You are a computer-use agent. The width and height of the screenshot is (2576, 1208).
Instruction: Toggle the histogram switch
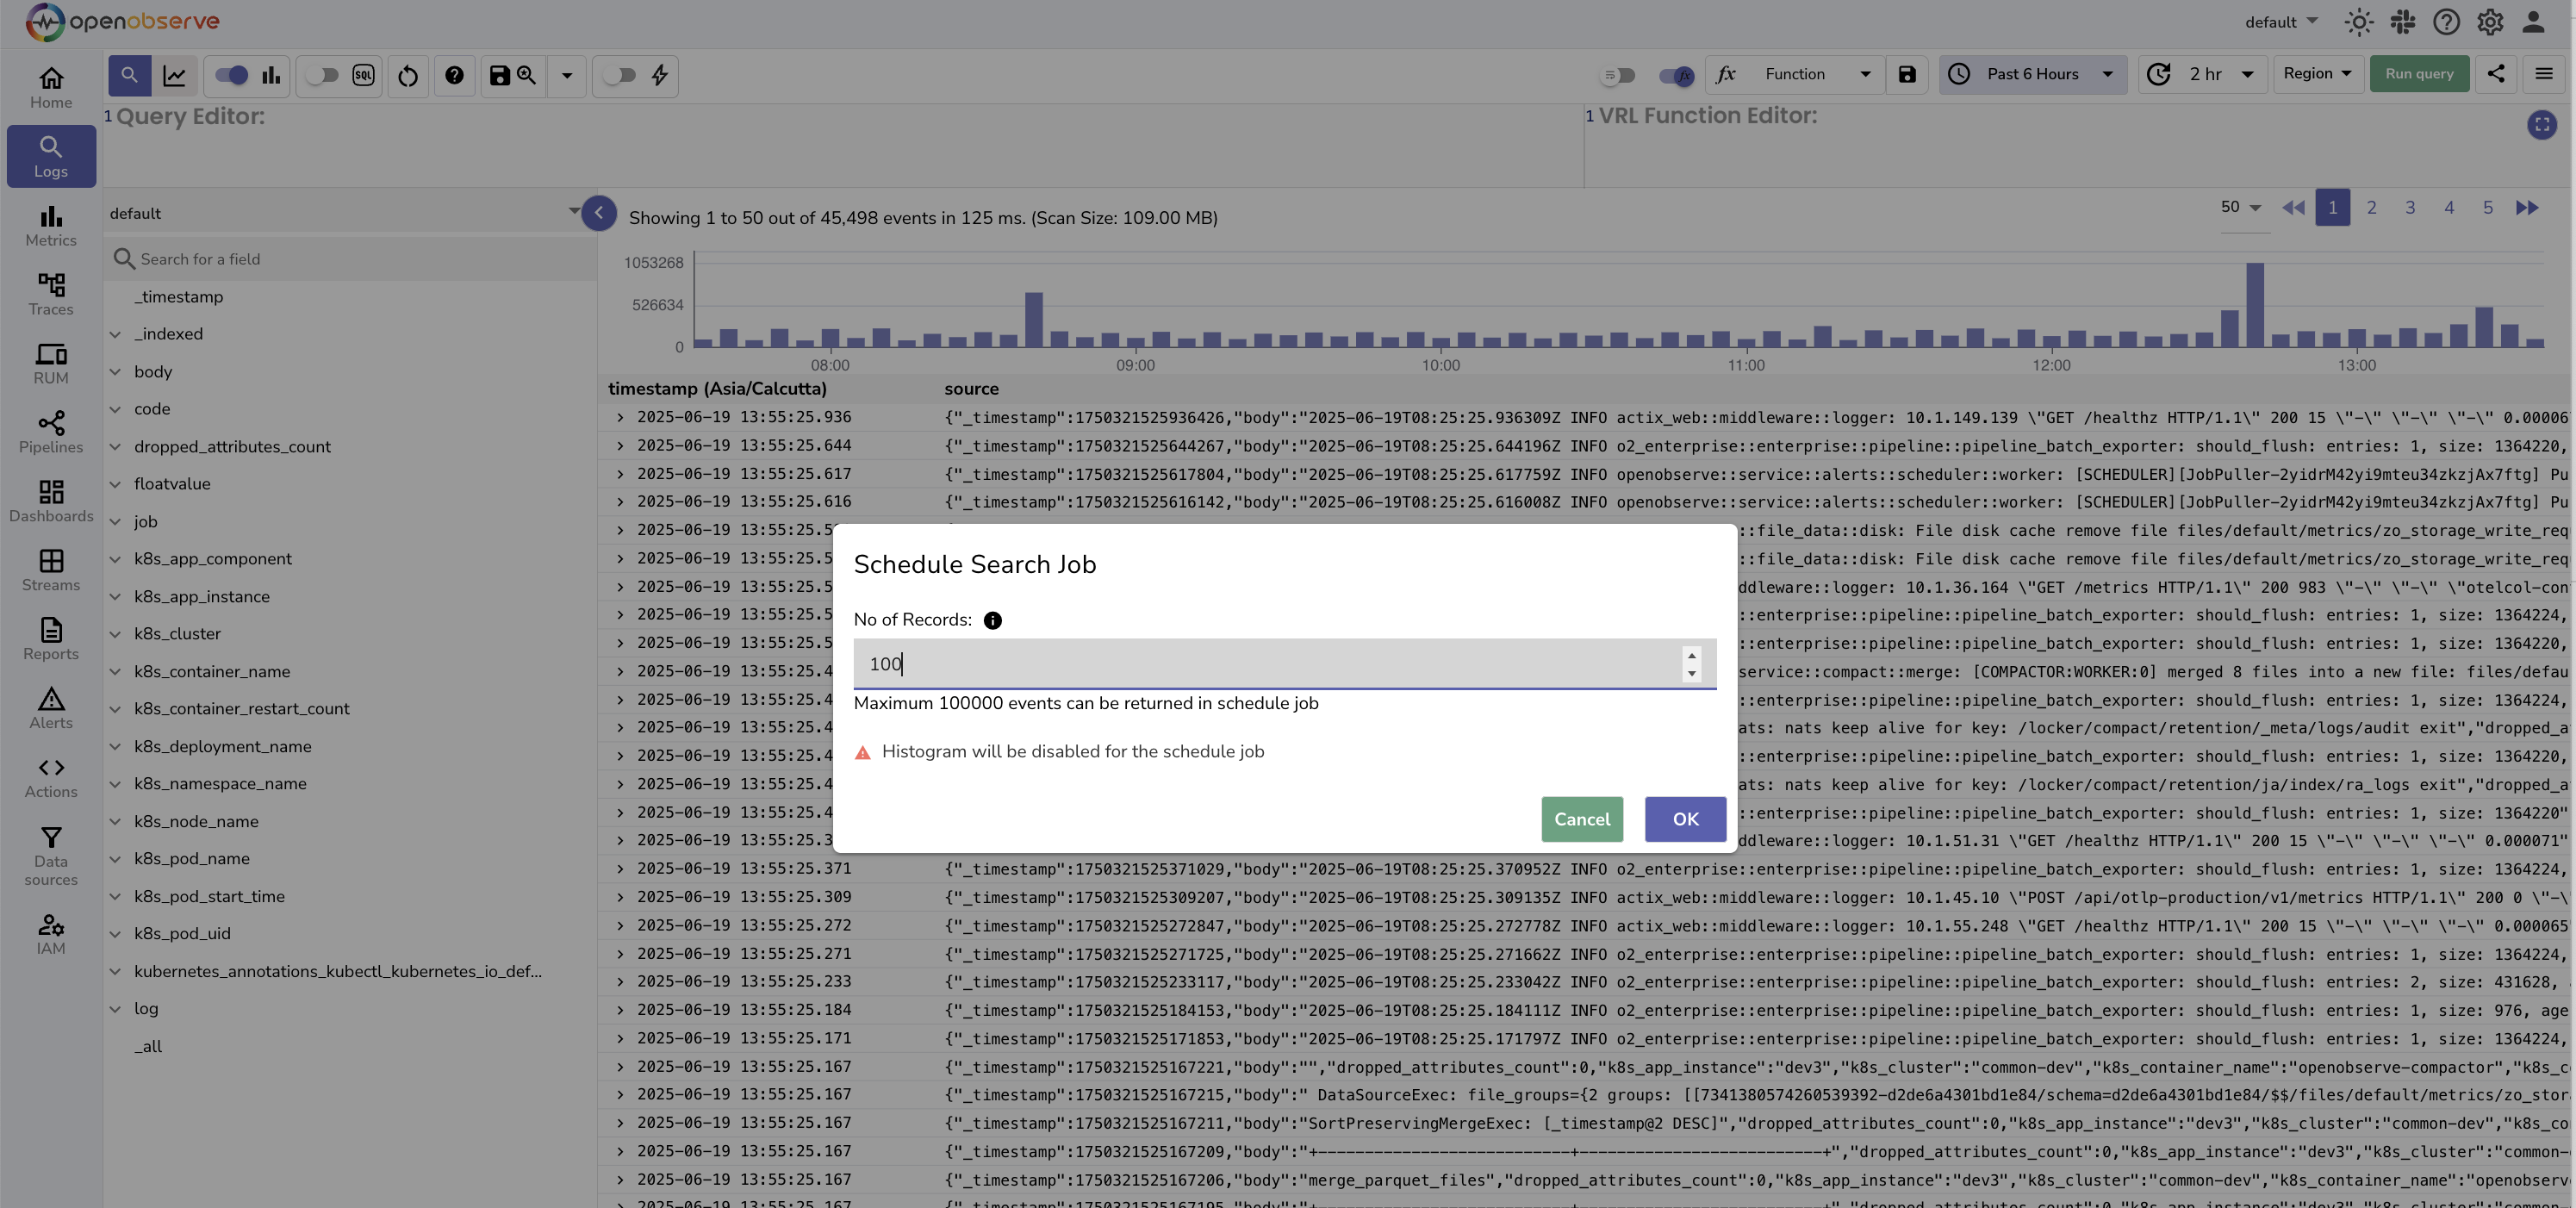[231, 75]
